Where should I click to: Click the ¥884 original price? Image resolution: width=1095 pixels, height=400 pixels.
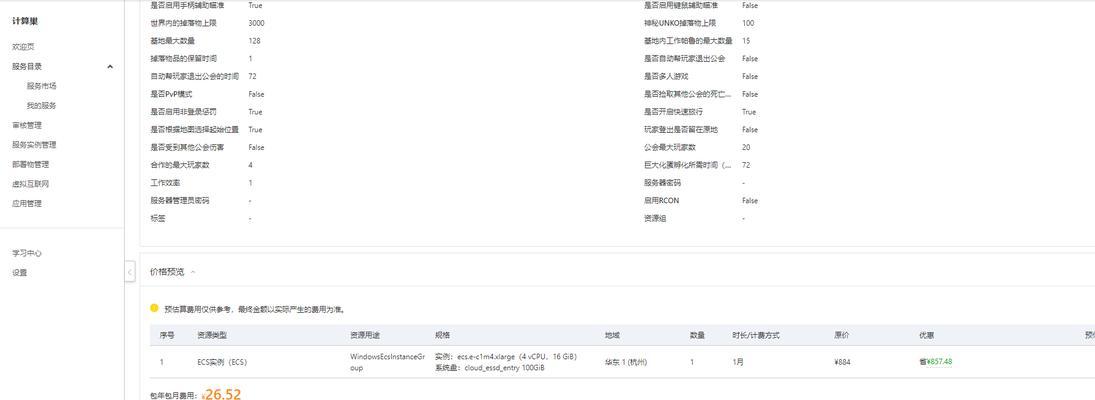pyautogui.click(x=842, y=362)
